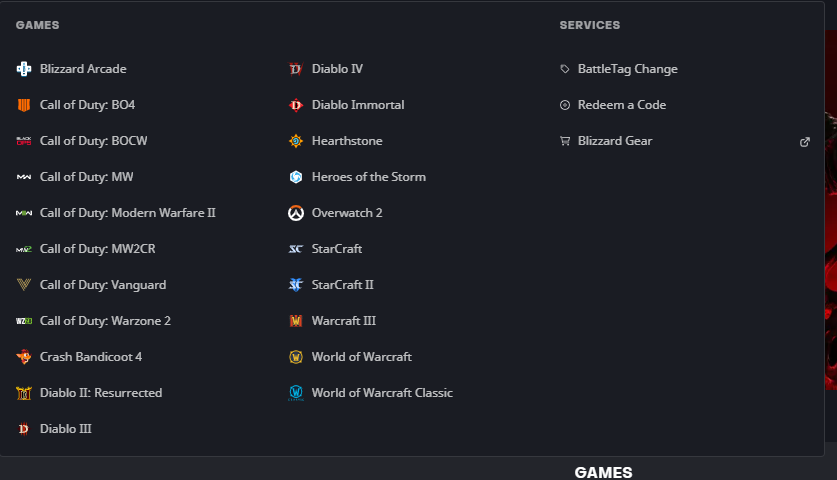The height and width of the screenshot is (480, 837).
Task: Open Call of Duty: Modern Warfare II
Action: coord(127,213)
